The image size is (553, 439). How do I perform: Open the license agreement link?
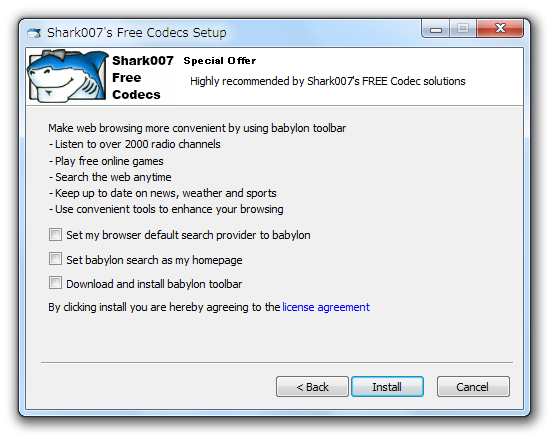[x=326, y=307]
